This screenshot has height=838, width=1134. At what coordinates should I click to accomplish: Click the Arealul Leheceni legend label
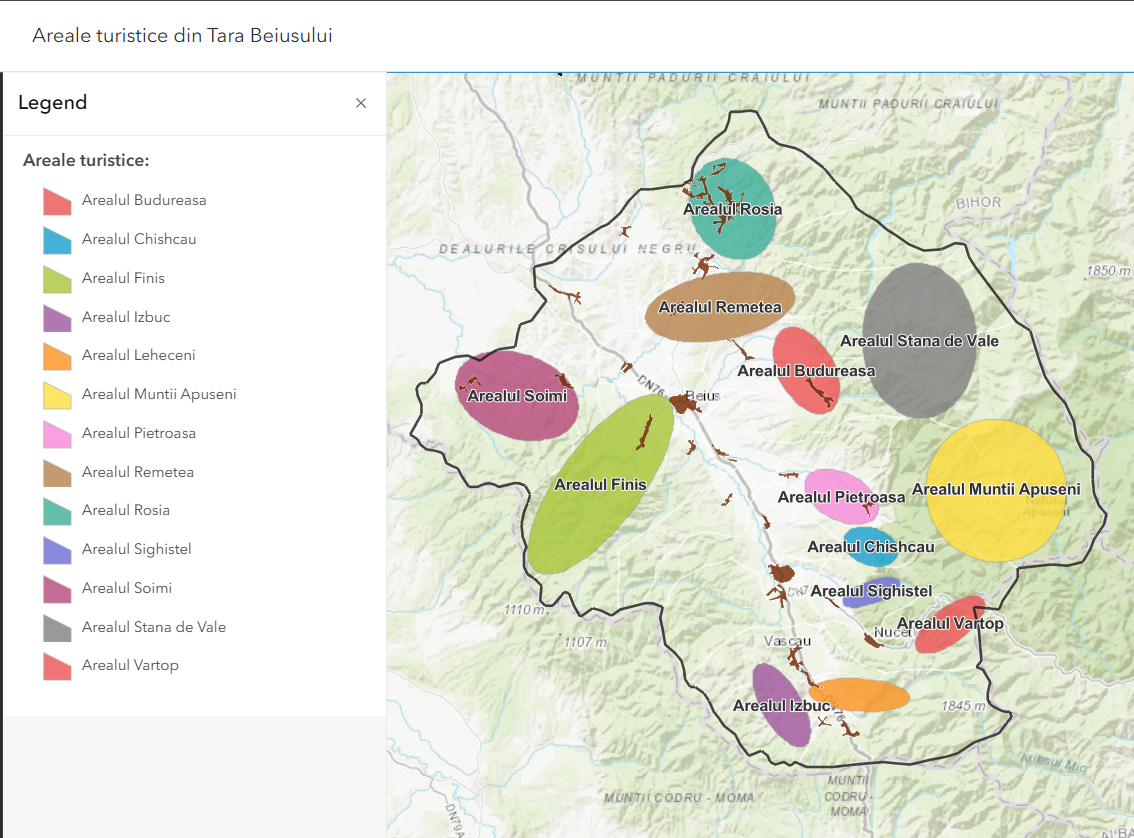138,355
